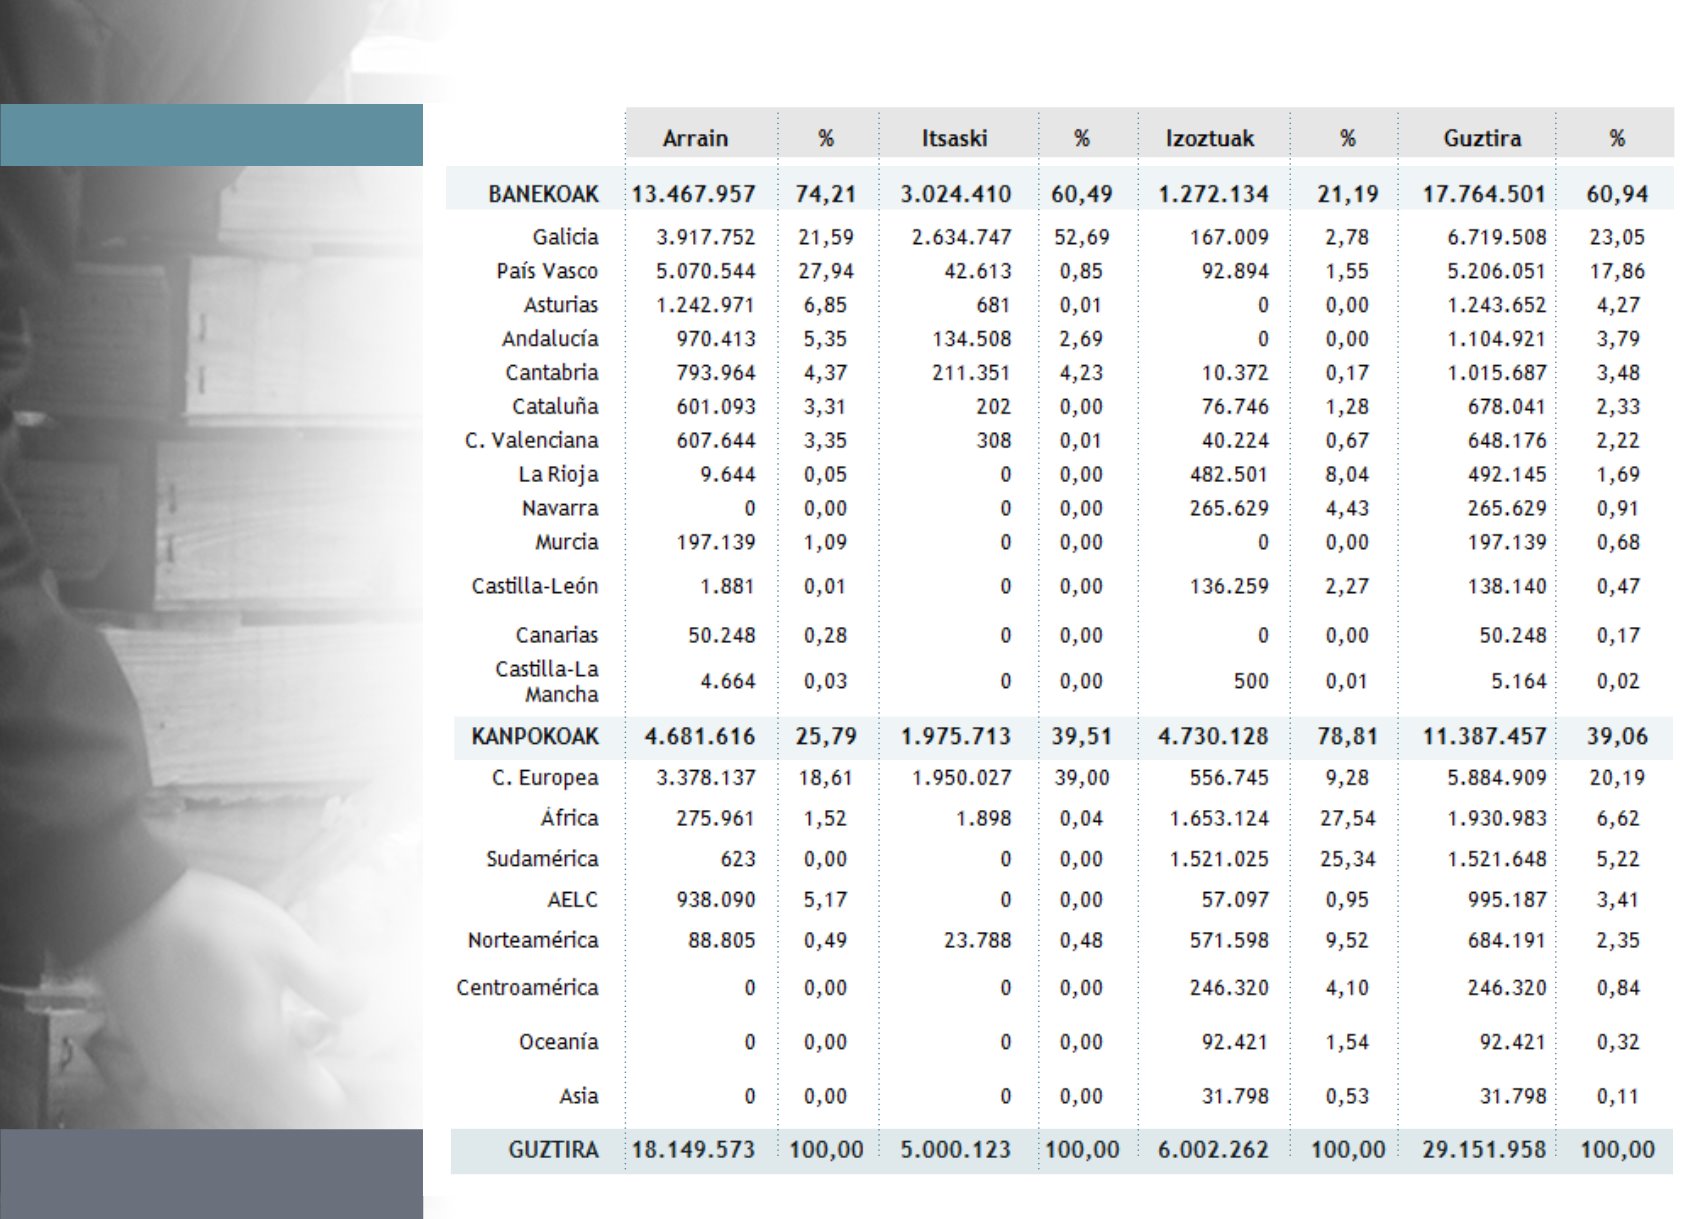The image size is (1705, 1219).
Task: Select value 5.206.051 in País Vasco row
Action: tap(1497, 271)
